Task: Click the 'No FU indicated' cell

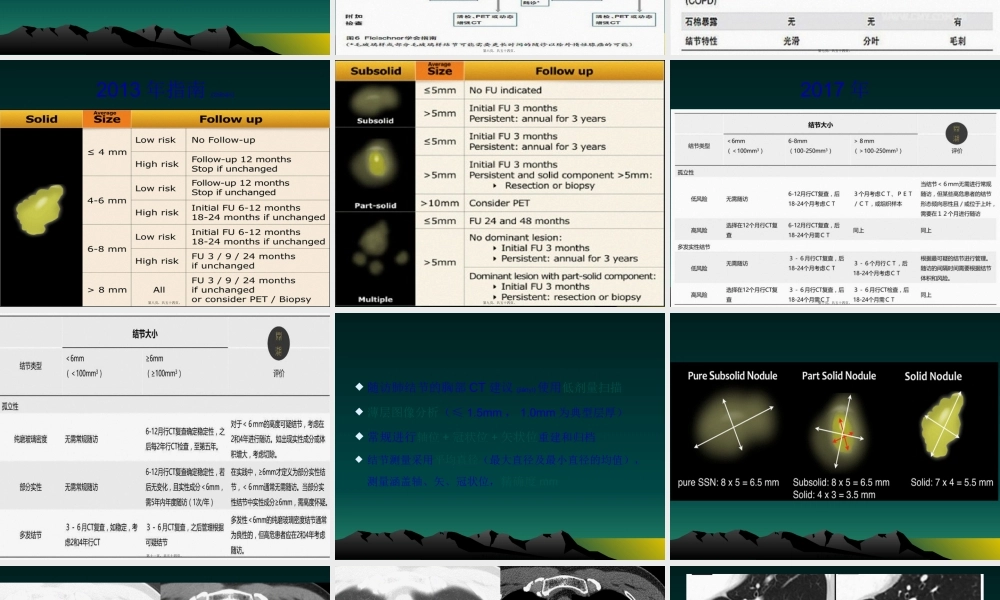Action: click(x=564, y=90)
